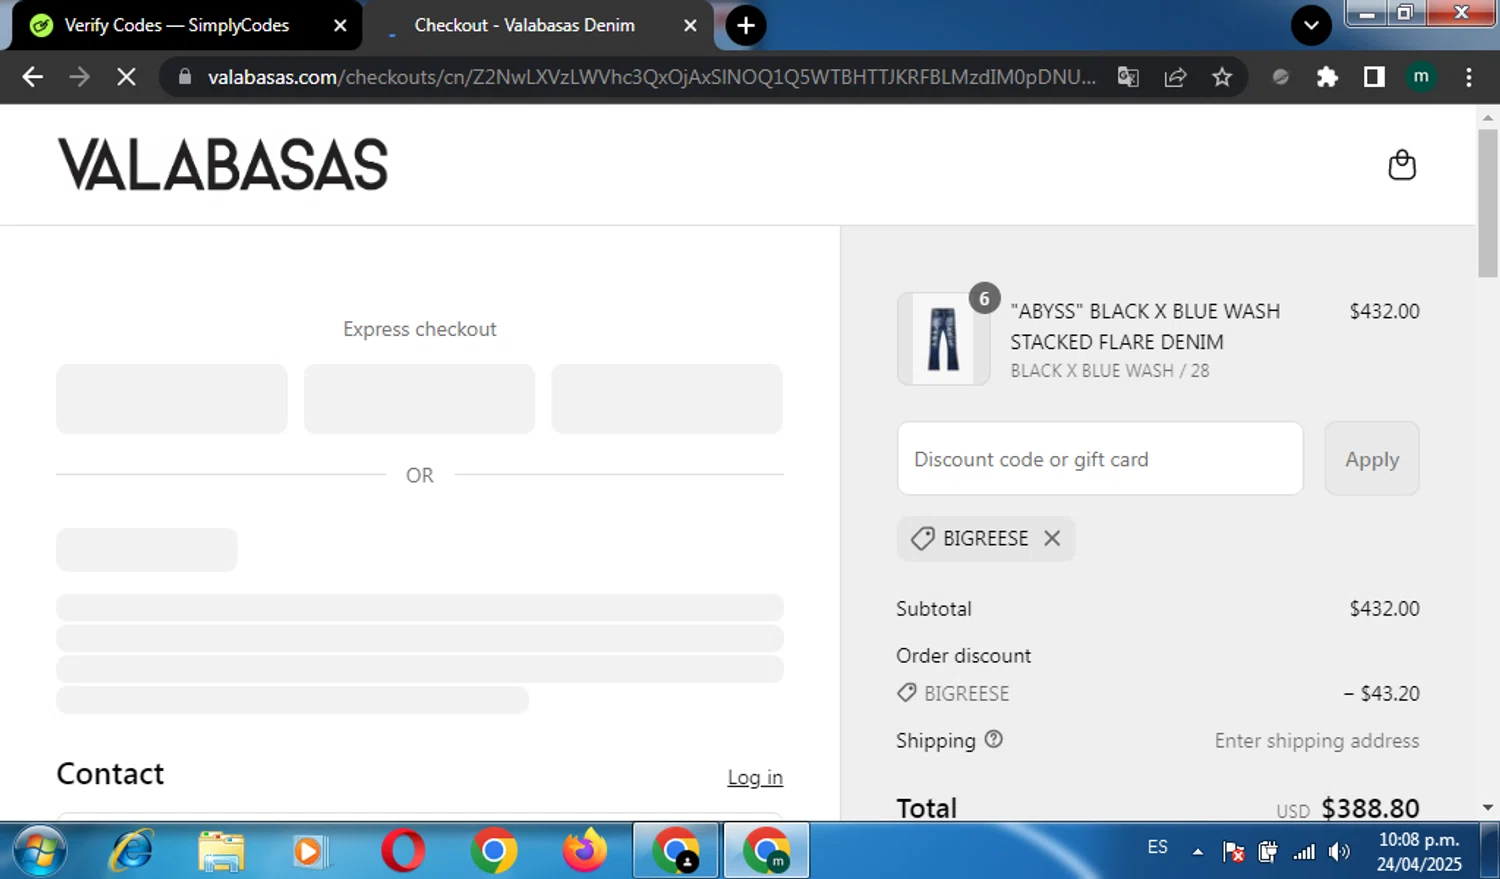Click the shipping help question mark
This screenshot has width=1500, height=879.
(993, 739)
